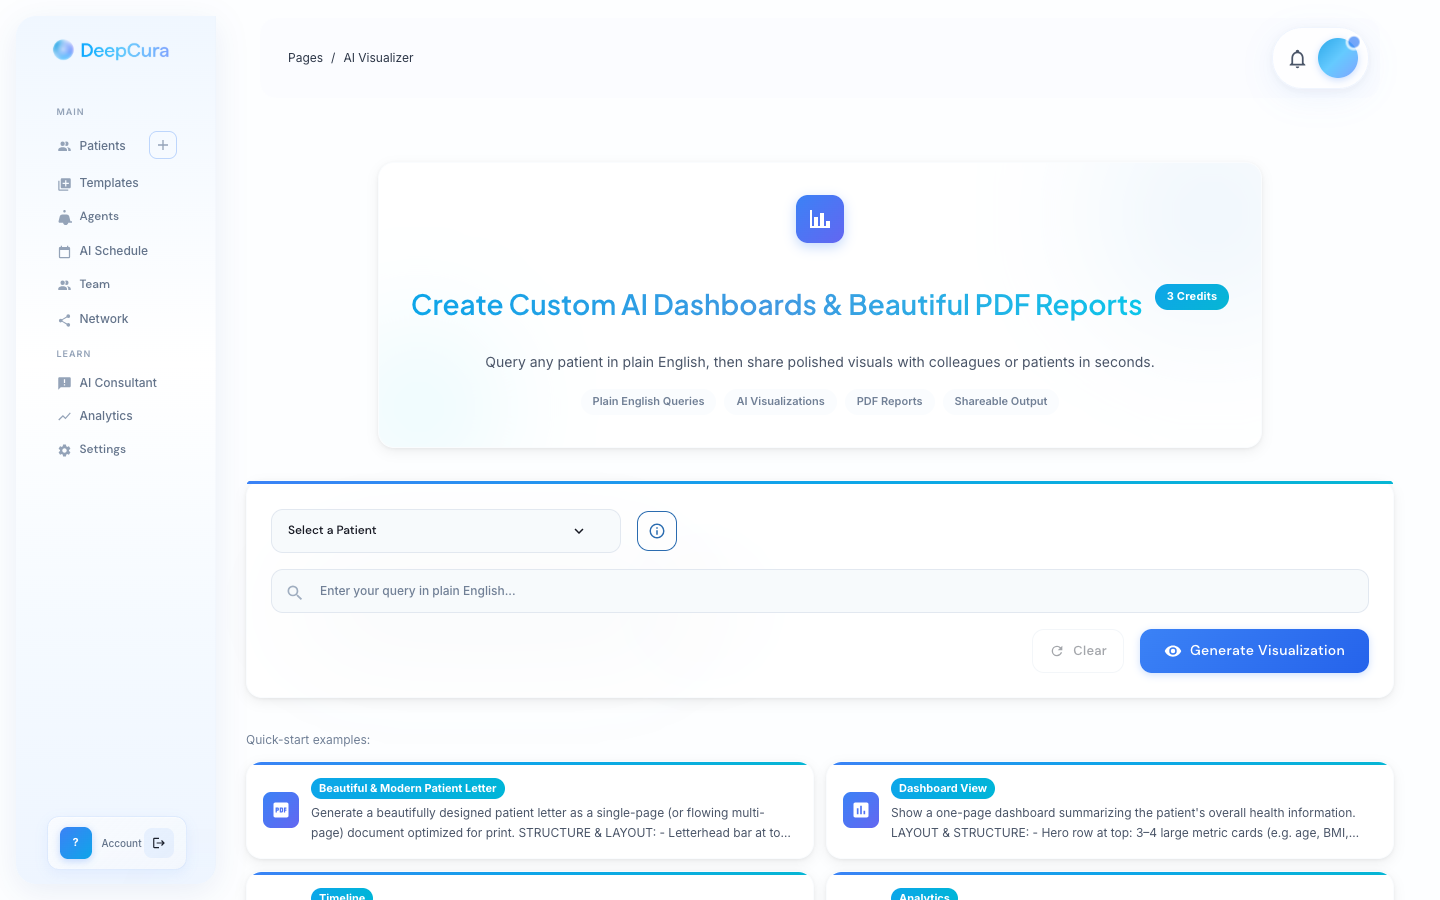Viewport: 1440px width, 900px height.
Task: Click the 3 Credits badge
Action: tap(1192, 297)
